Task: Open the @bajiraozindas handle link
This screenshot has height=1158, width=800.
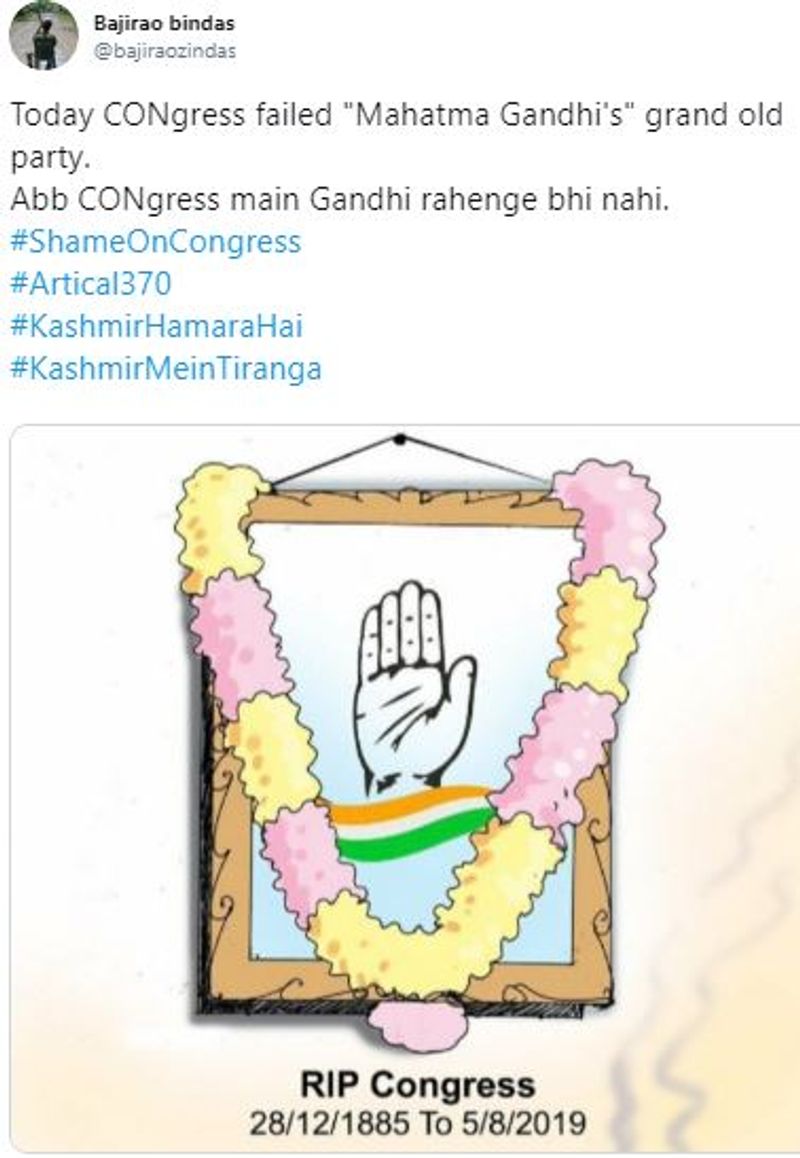Action: coord(165,51)
